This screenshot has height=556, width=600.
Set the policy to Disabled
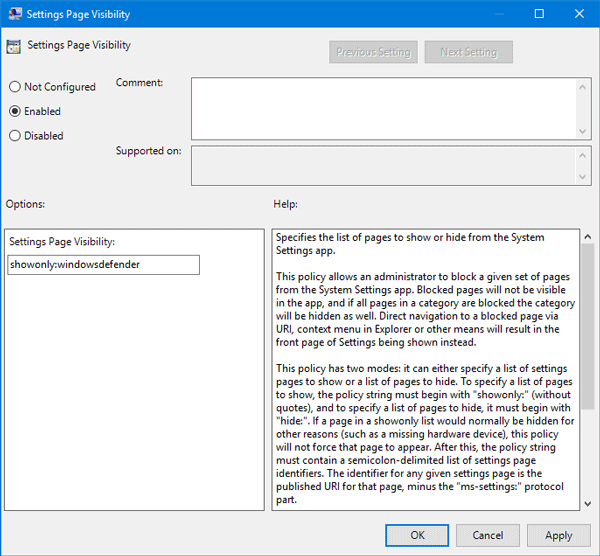[x=15, y=136]
